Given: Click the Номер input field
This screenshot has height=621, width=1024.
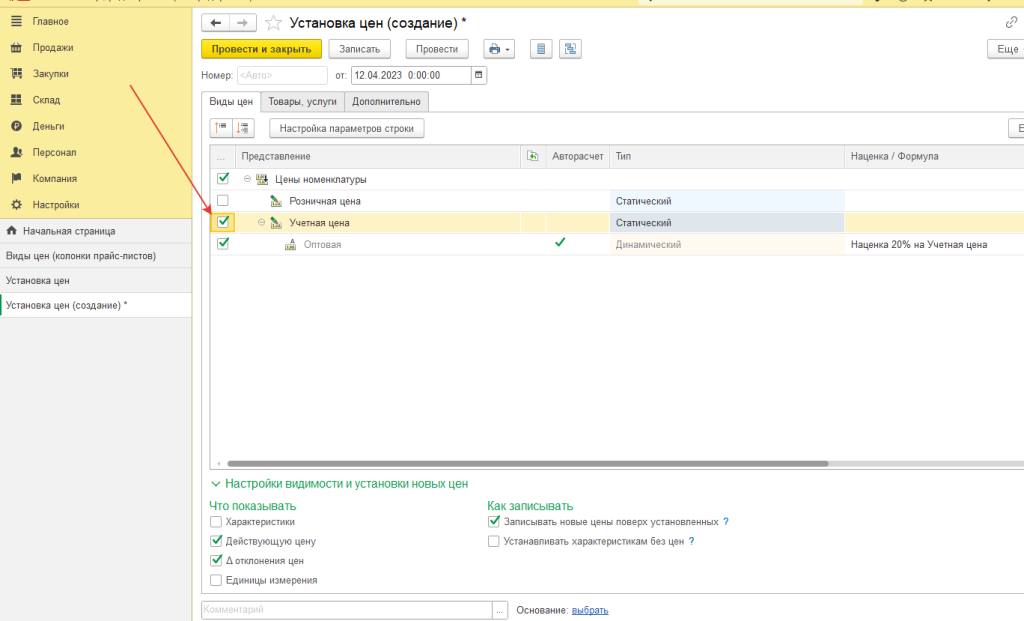Looking at the screenshot, I should [282, 75].
